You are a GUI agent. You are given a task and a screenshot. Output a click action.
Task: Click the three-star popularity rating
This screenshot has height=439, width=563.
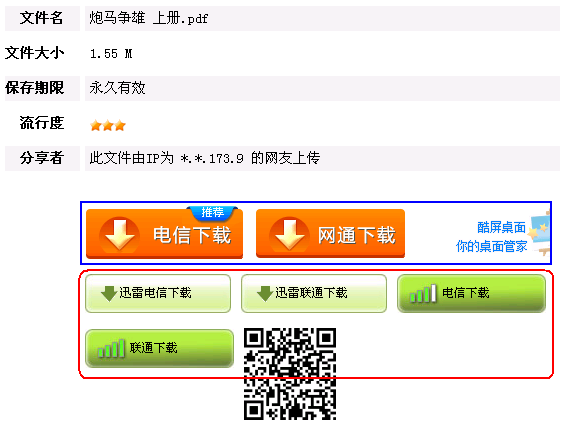pyautogui.click(x=108, y=125)
